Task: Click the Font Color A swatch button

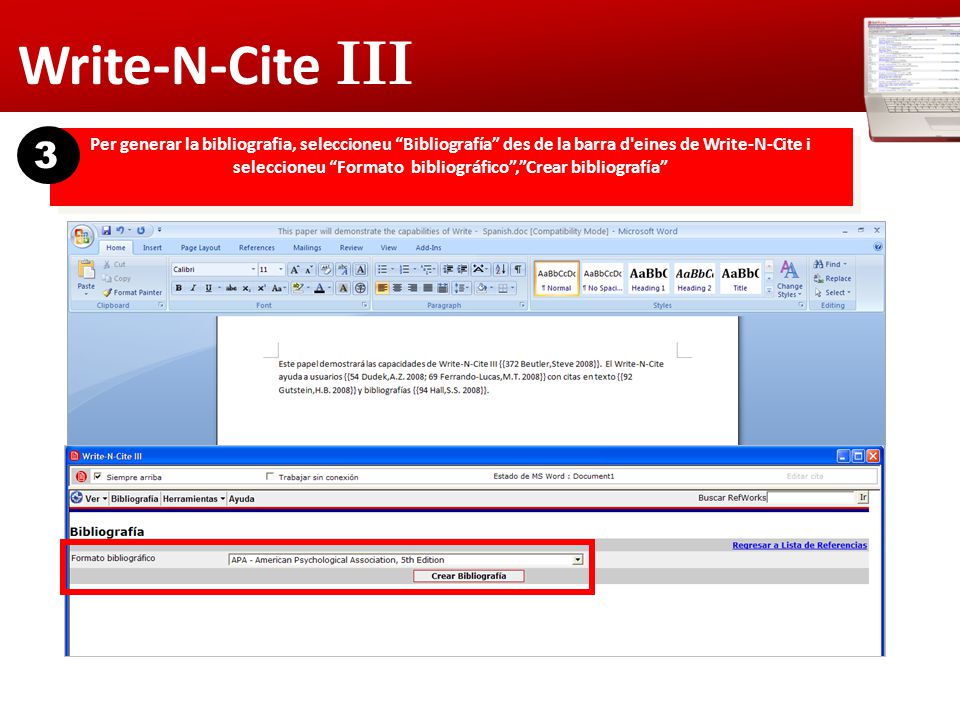Action: pyautogui.click(x=319, y=288)
